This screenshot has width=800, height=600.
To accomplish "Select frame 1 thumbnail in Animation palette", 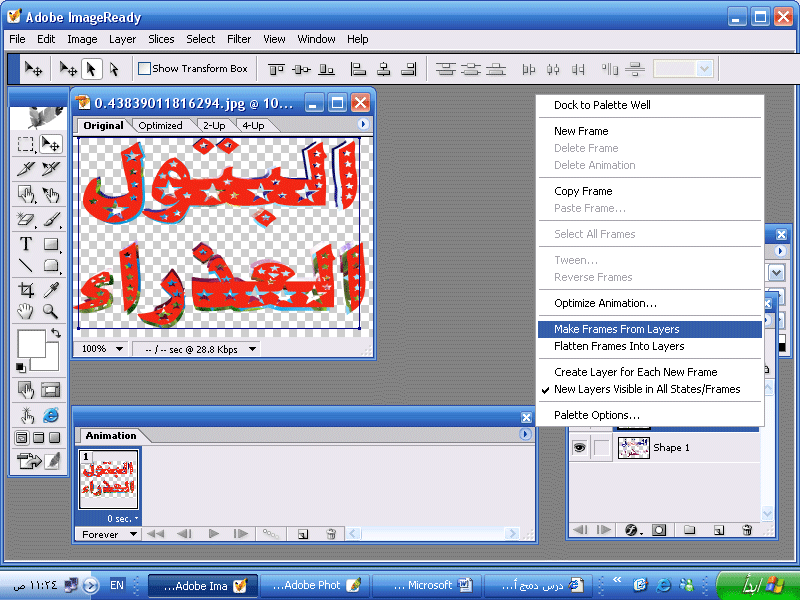I will pos(109,480).
